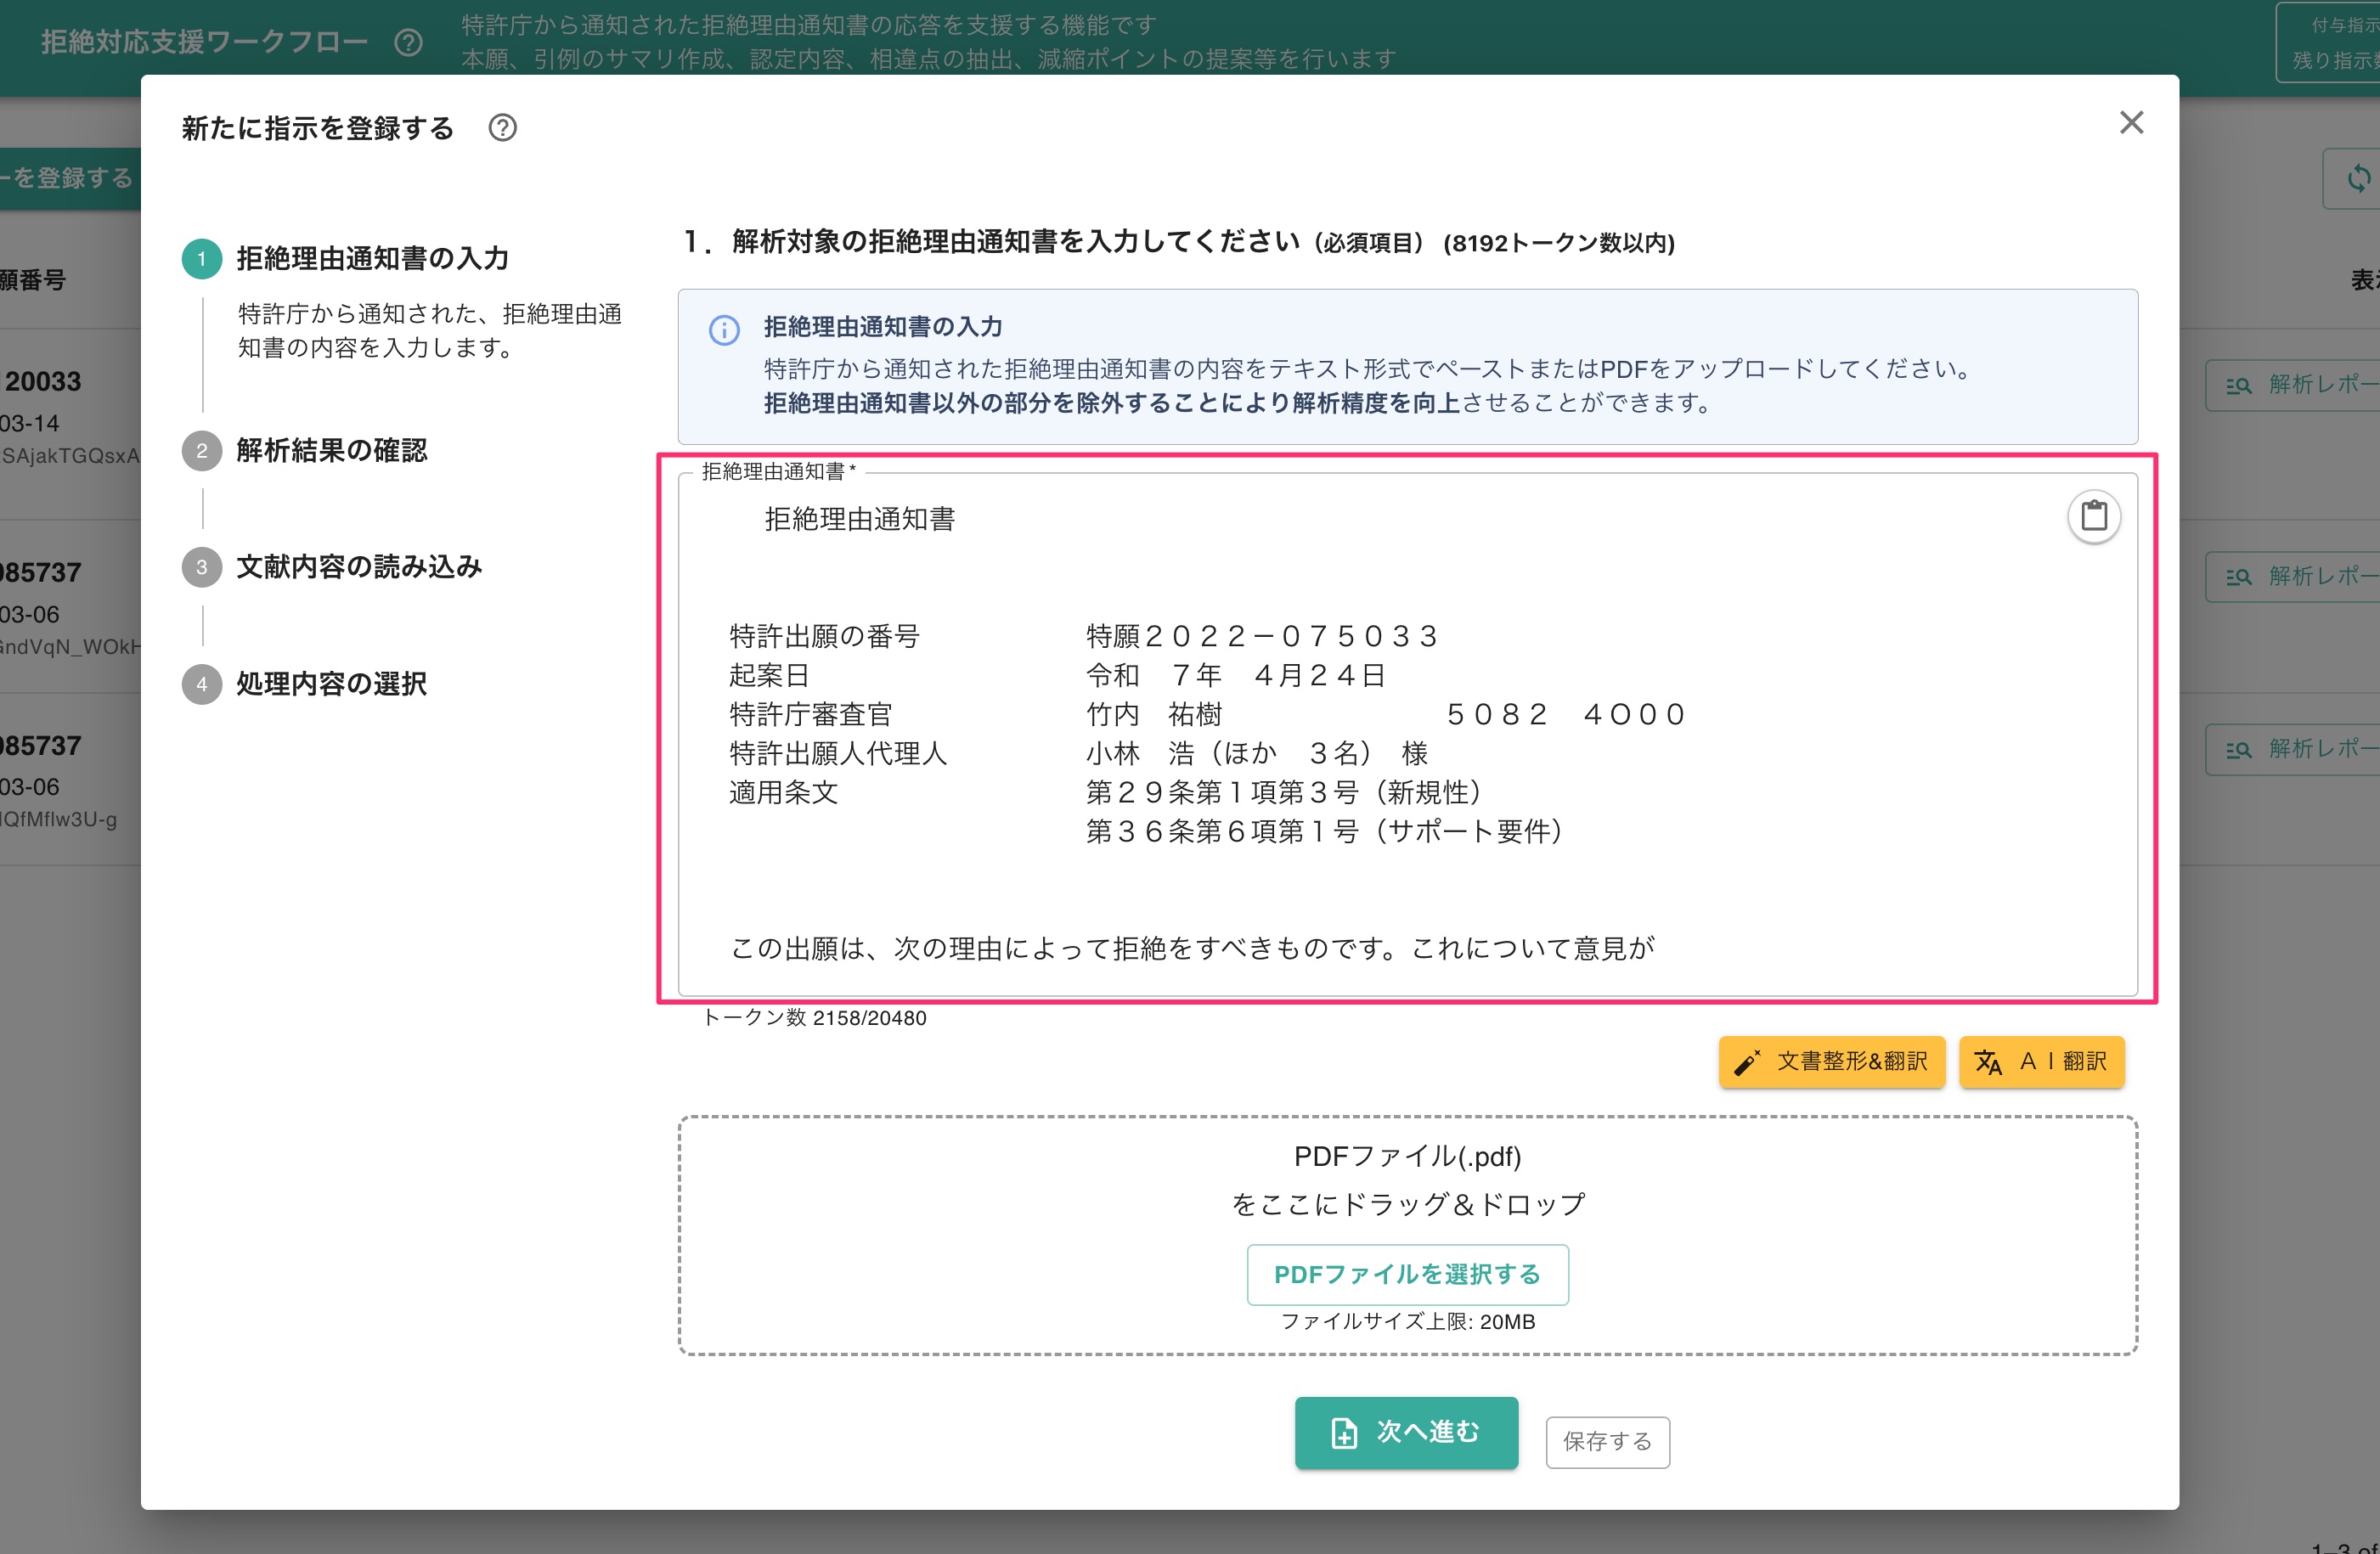Click the info icon in the blue notice box
Image resolution: width=2380 pixels, height=1554 pixels.
click(724, 330)
